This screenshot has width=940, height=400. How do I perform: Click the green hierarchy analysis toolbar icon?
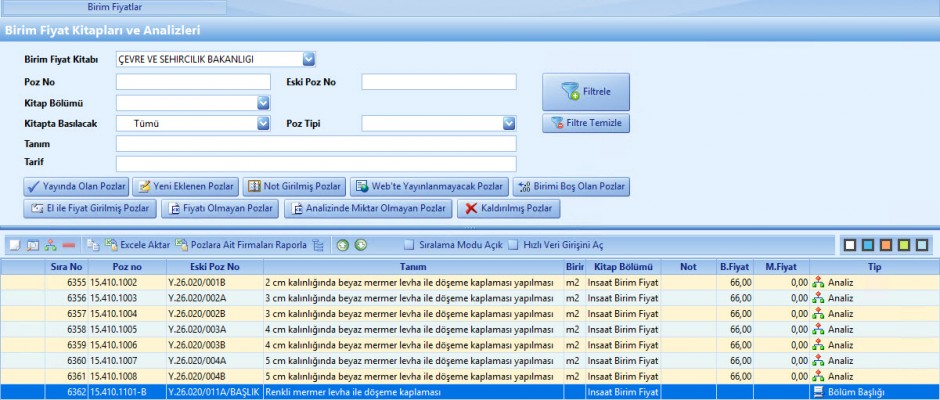(x=51, y=245)
